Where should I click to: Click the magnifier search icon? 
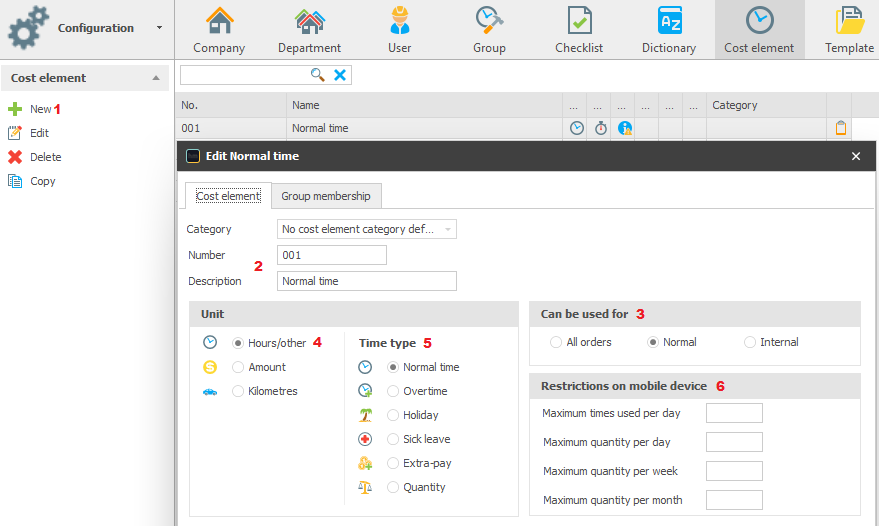pos(317,75)
